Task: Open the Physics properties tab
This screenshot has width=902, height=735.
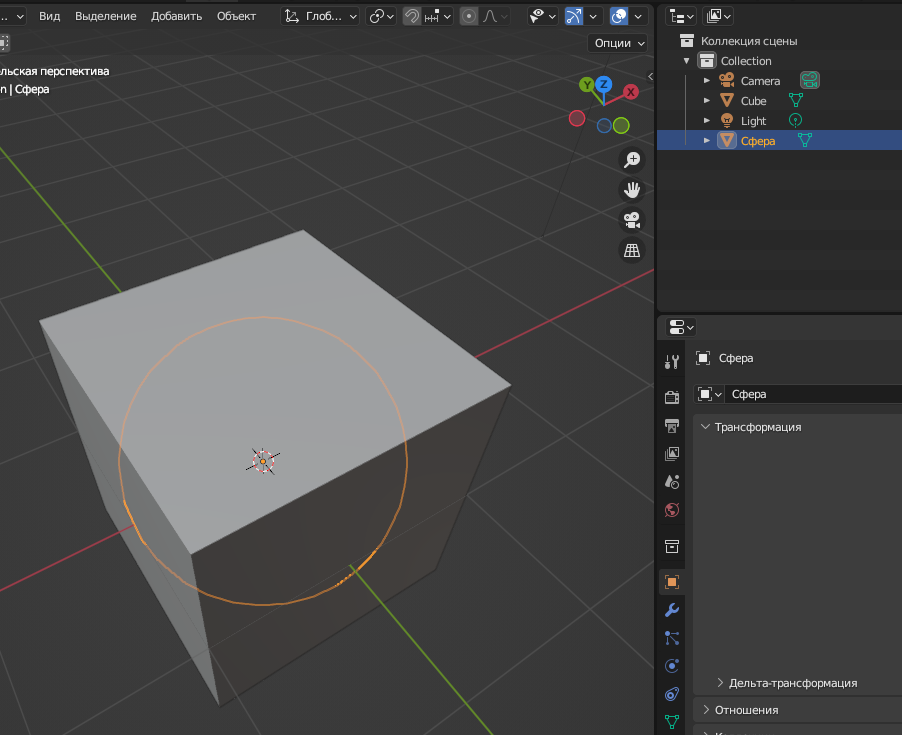Action: pos(671,666)
